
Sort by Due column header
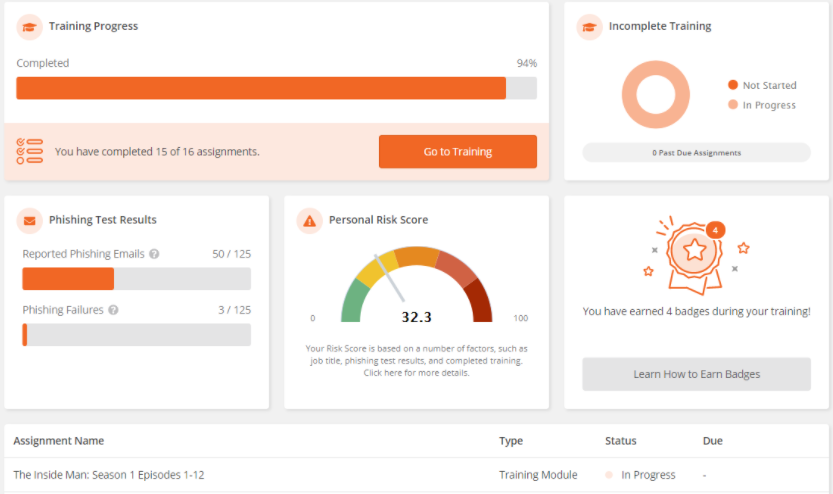pos(712,441)
